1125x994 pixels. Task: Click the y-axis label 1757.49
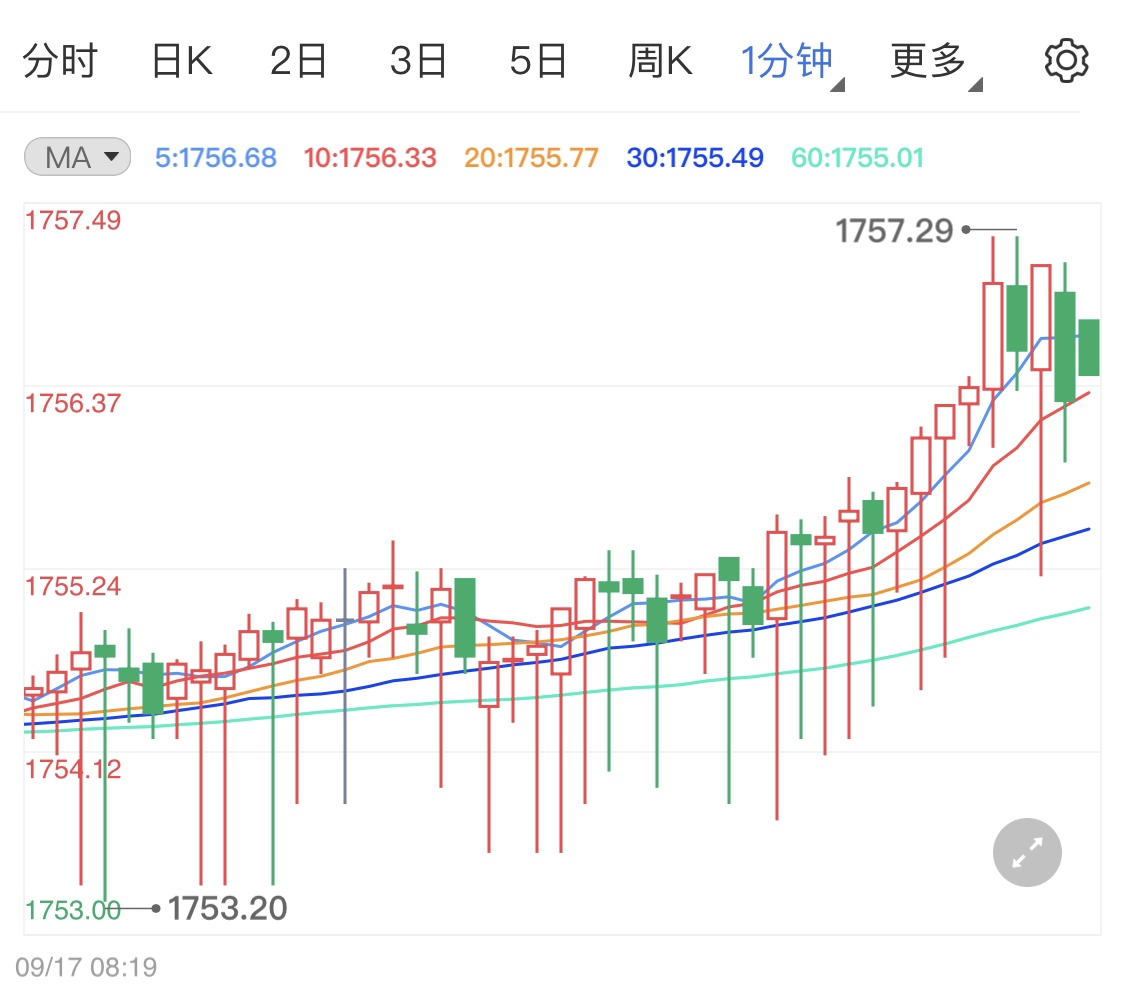(x=73, y=220)
